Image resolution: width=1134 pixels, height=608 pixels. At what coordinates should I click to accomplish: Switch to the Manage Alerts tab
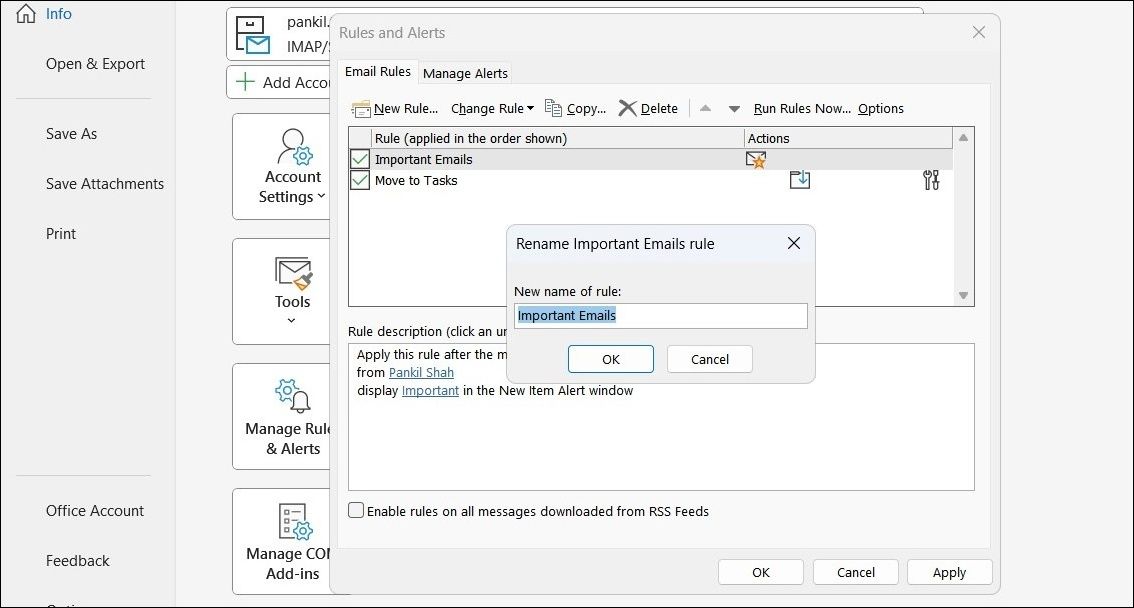[x=465, y=72]
